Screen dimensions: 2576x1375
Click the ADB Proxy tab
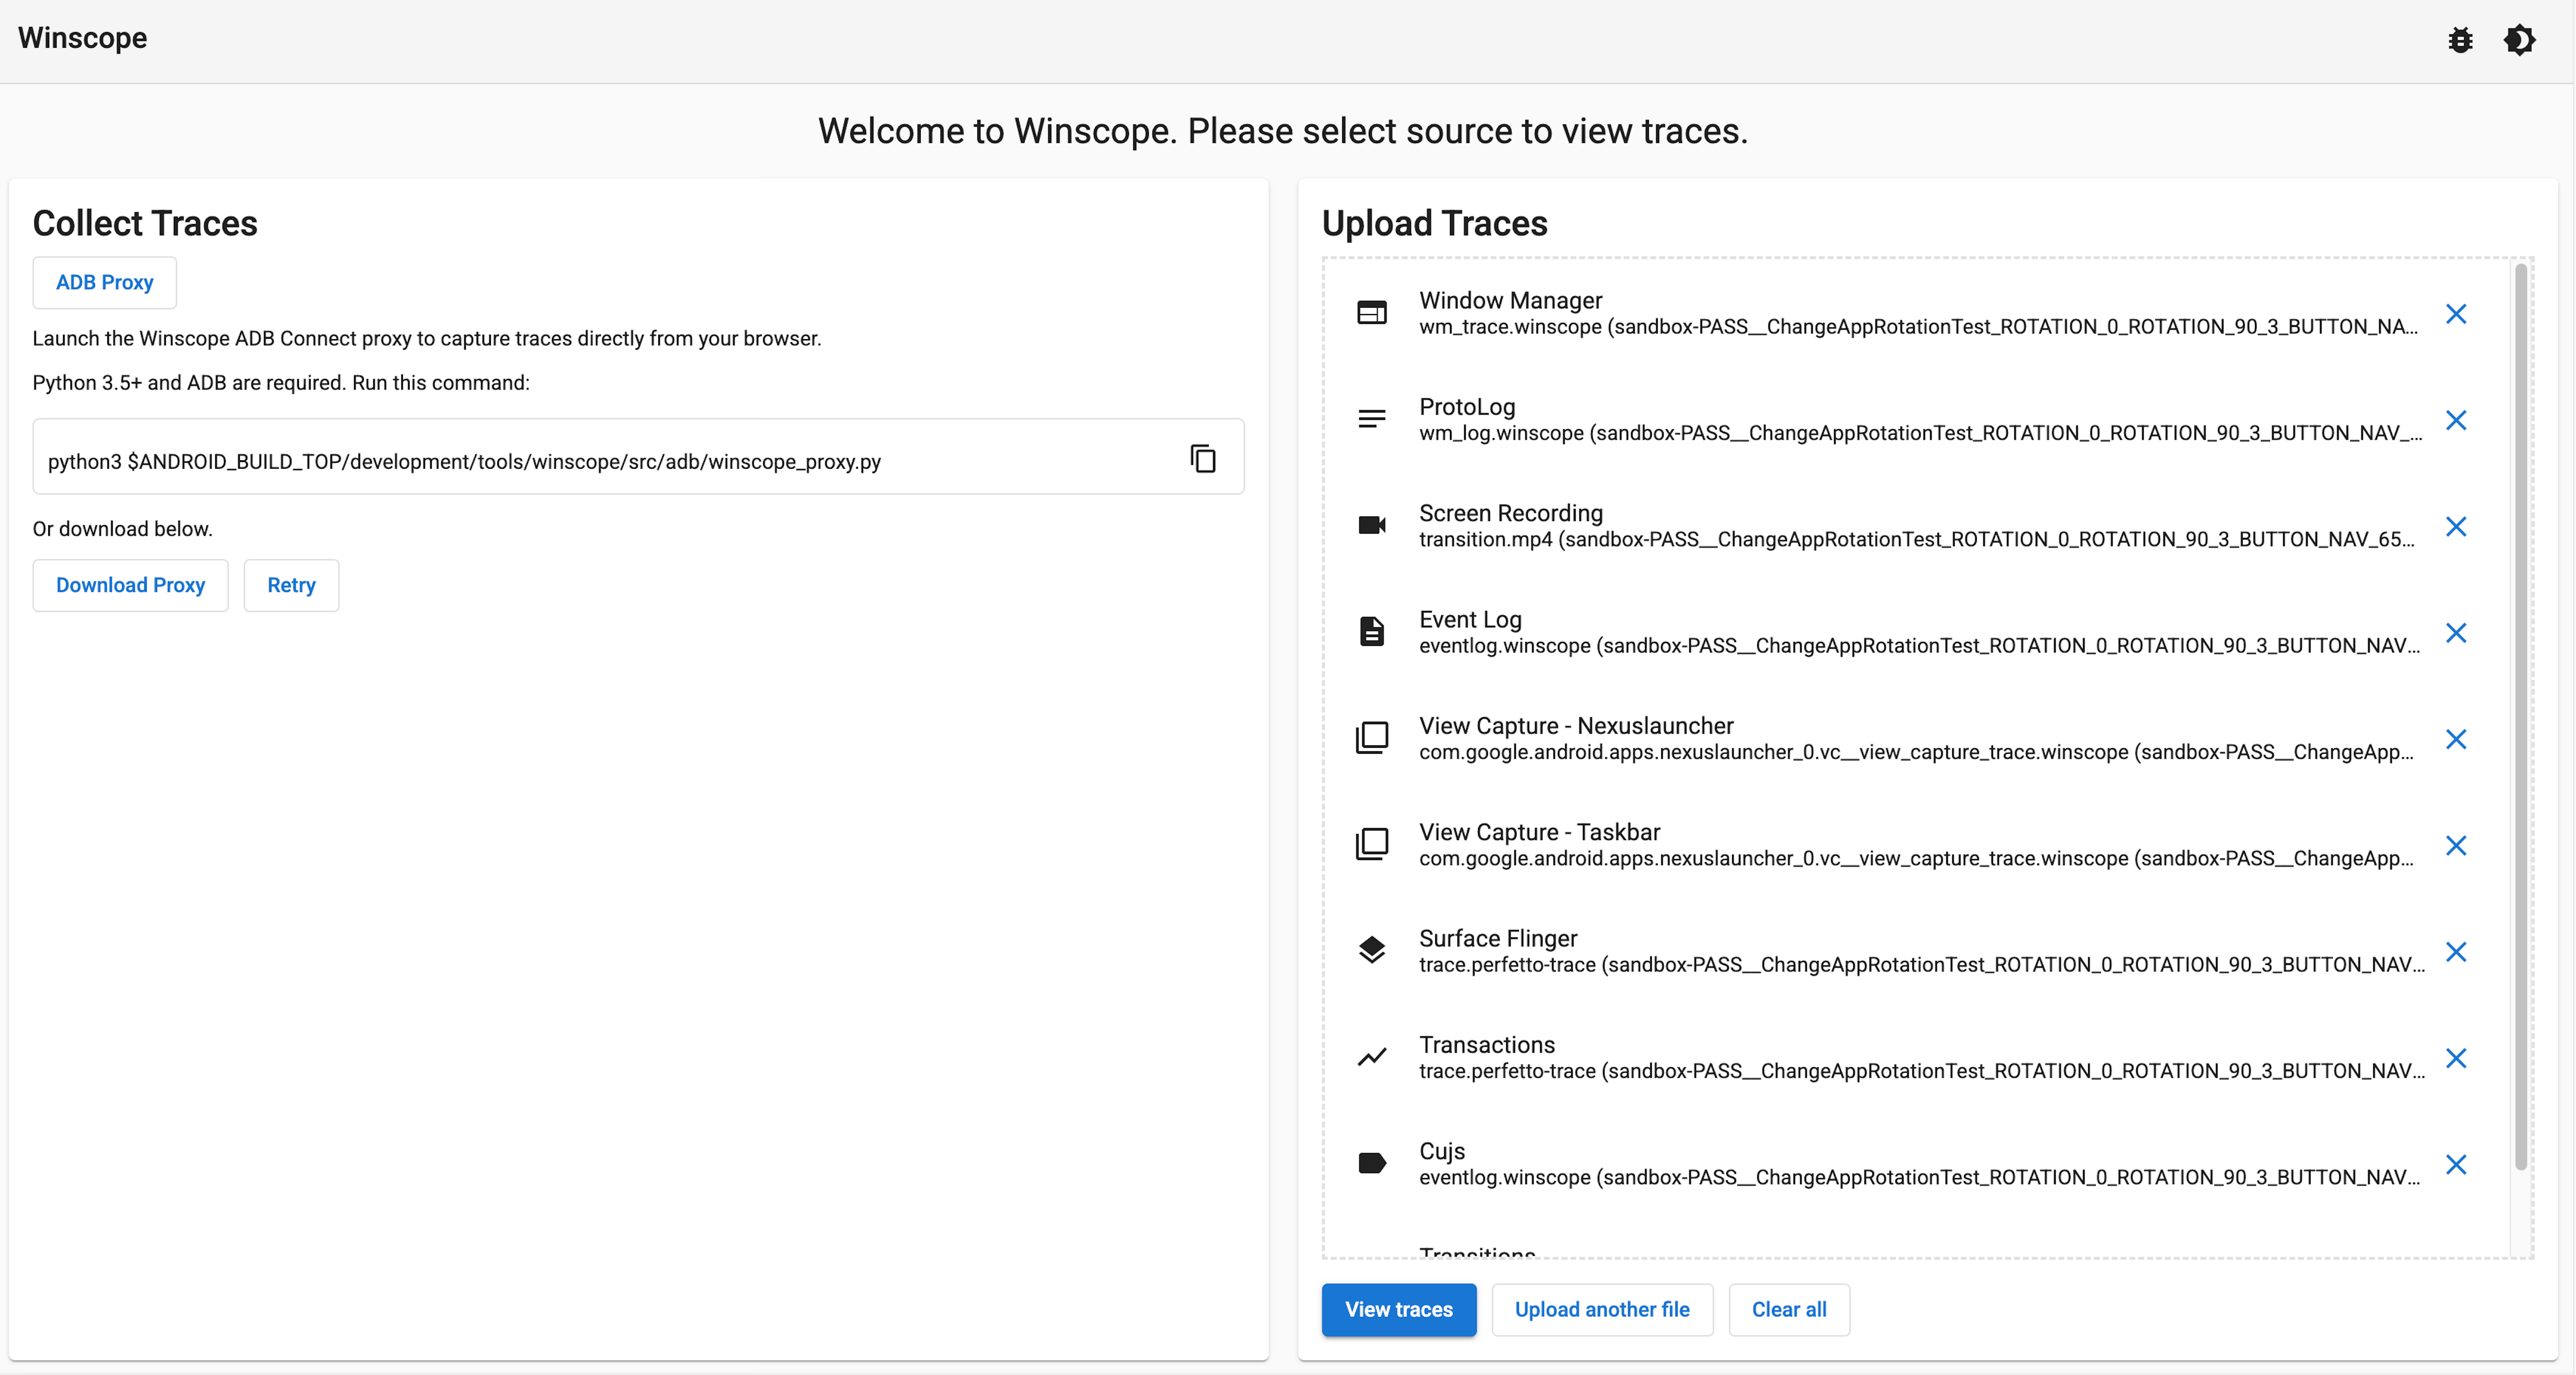pyautogui.click(x=104, y=282)
